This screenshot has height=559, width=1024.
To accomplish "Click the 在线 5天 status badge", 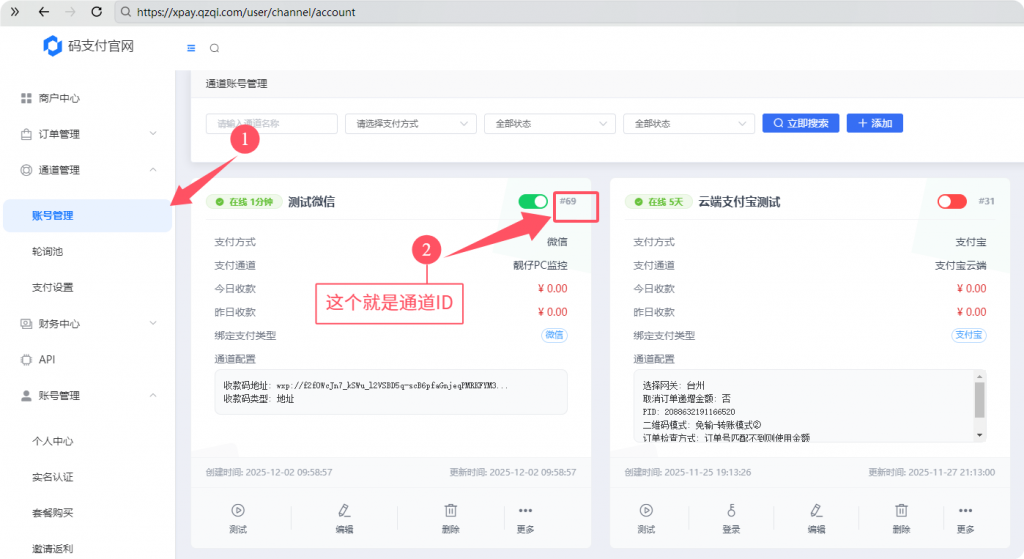I will pos(658,202).
